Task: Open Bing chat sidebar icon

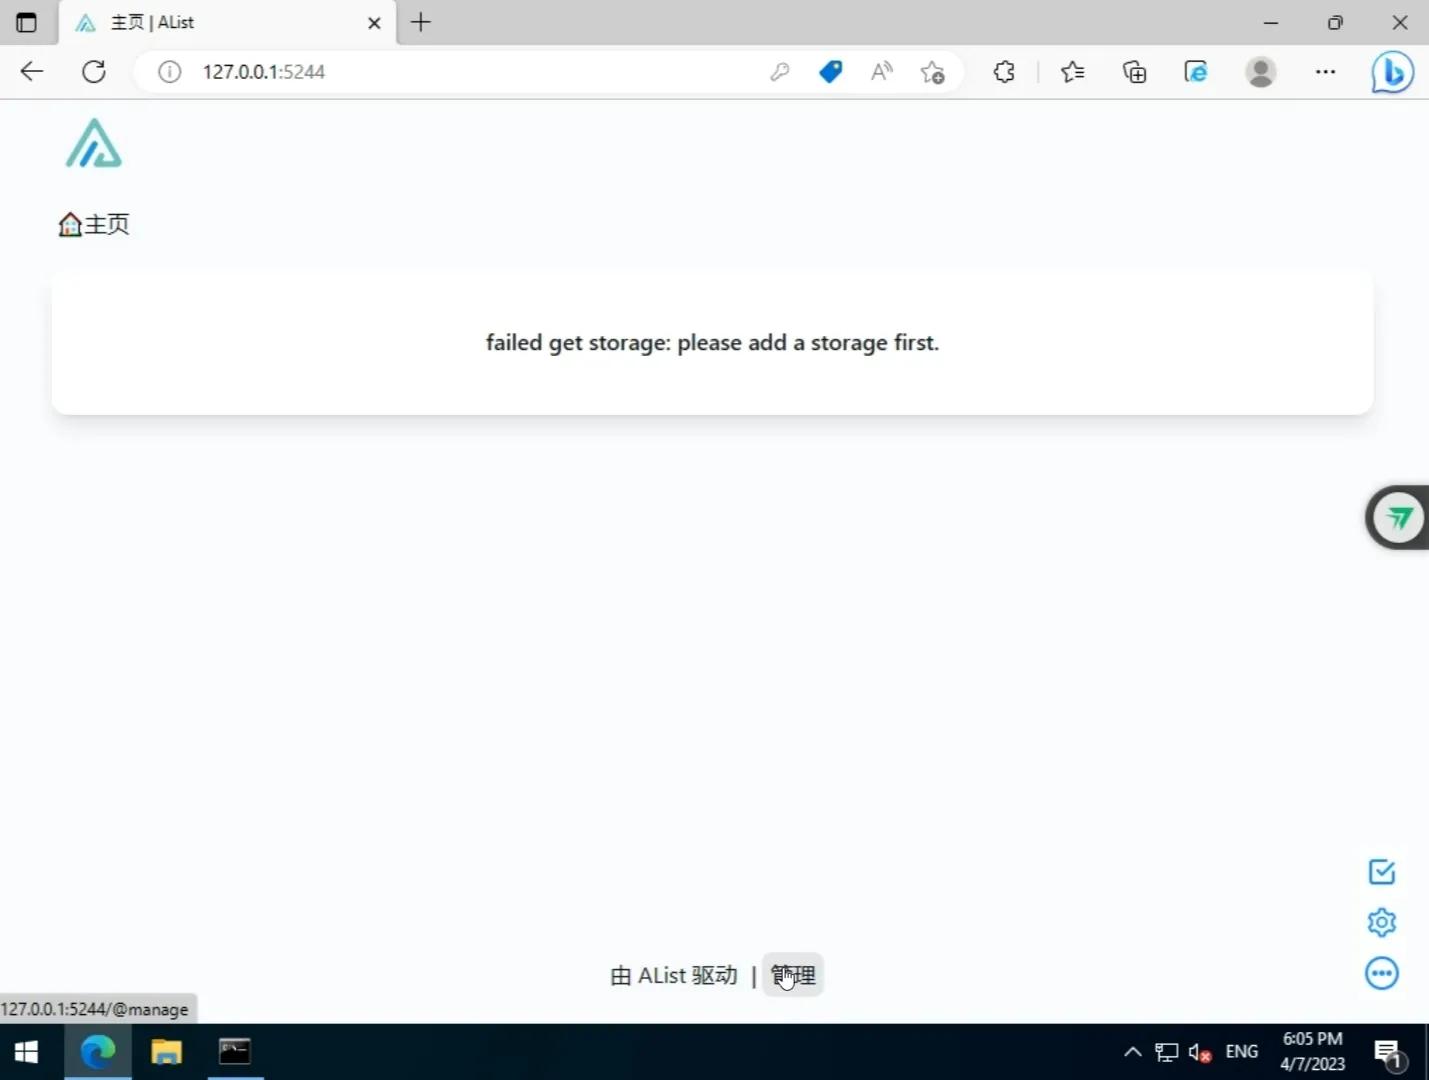Action: coord(1393,71)
